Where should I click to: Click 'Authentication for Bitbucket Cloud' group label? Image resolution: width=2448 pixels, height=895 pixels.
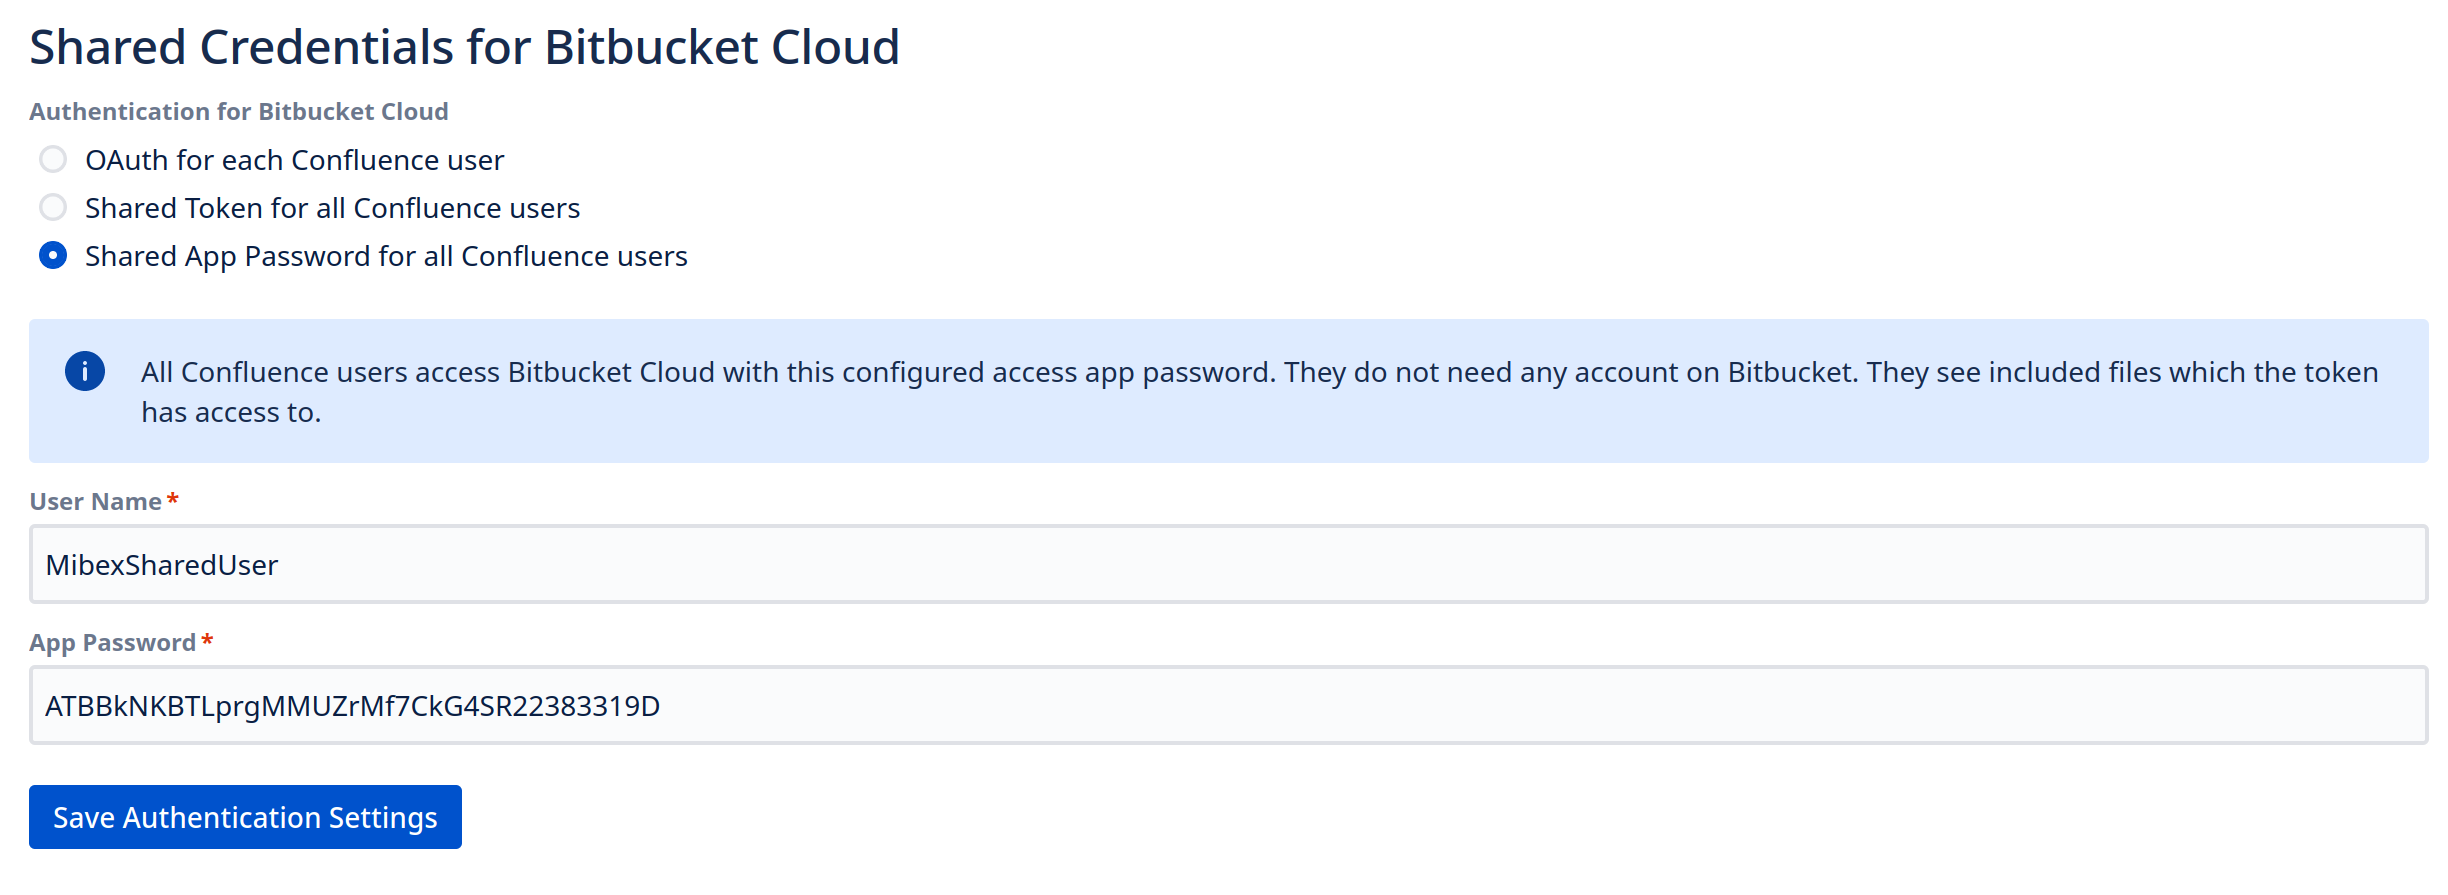238,111
